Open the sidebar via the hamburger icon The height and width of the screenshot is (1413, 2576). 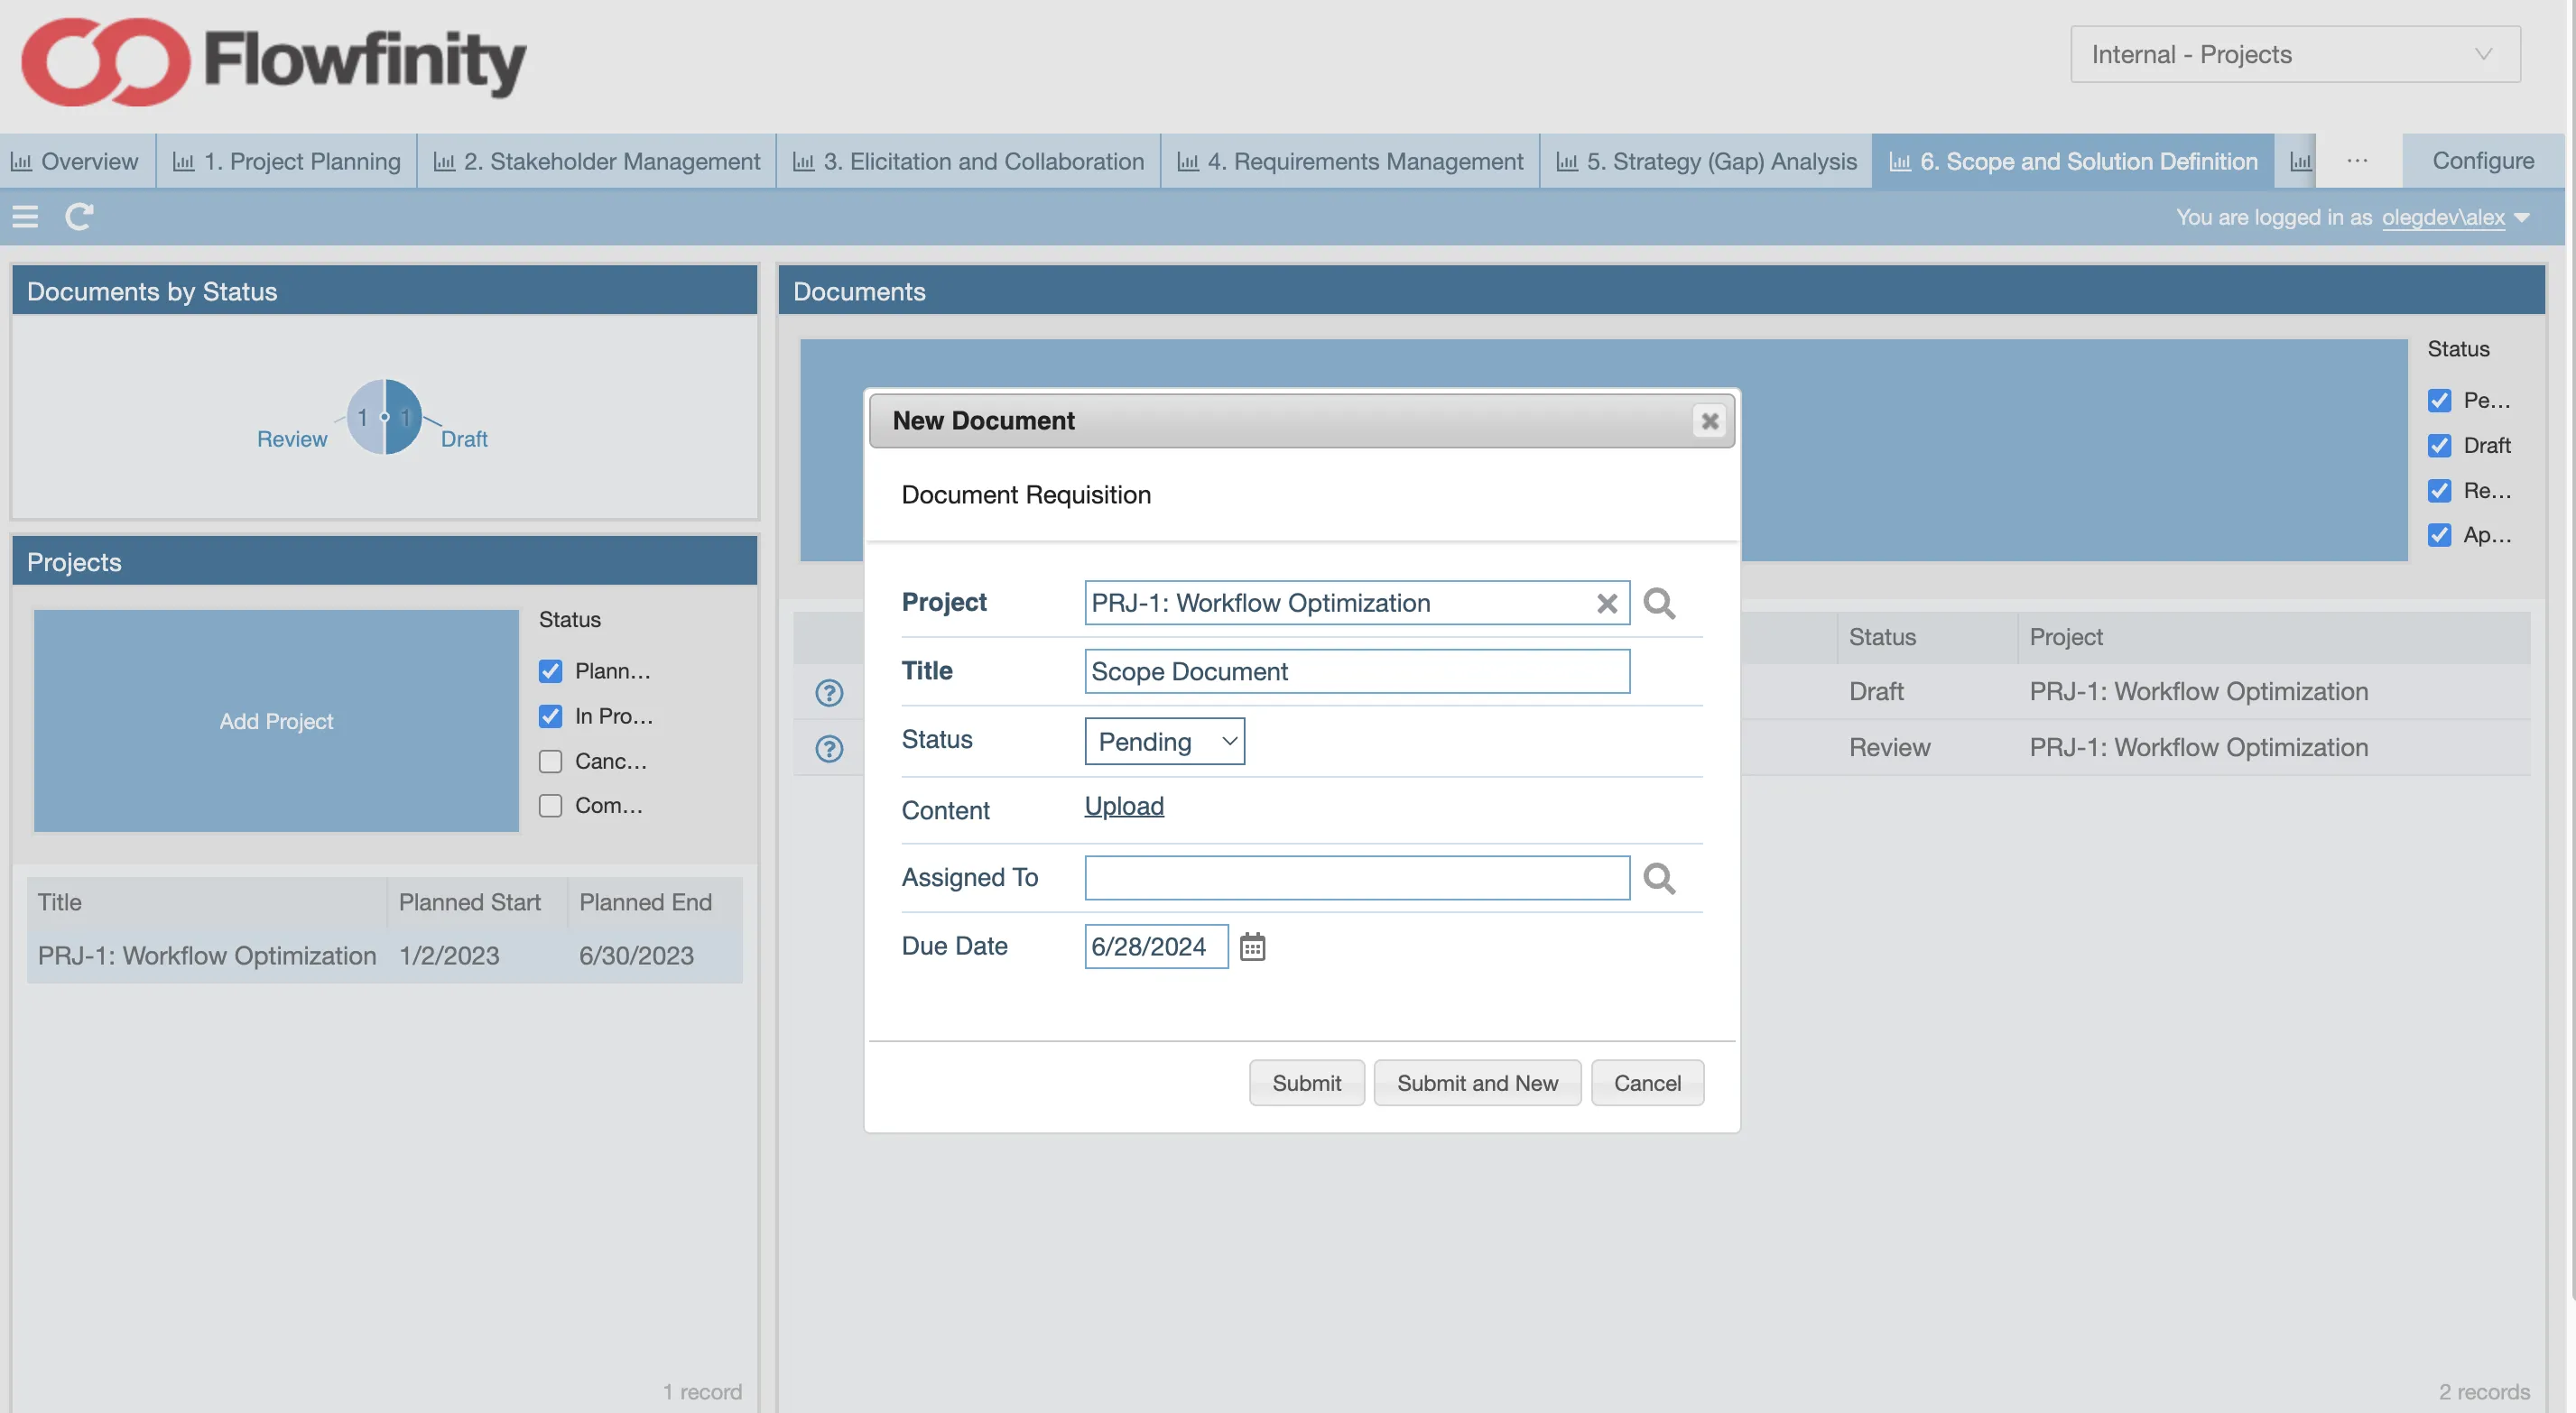pyautogui.click(x=25, y=216)
